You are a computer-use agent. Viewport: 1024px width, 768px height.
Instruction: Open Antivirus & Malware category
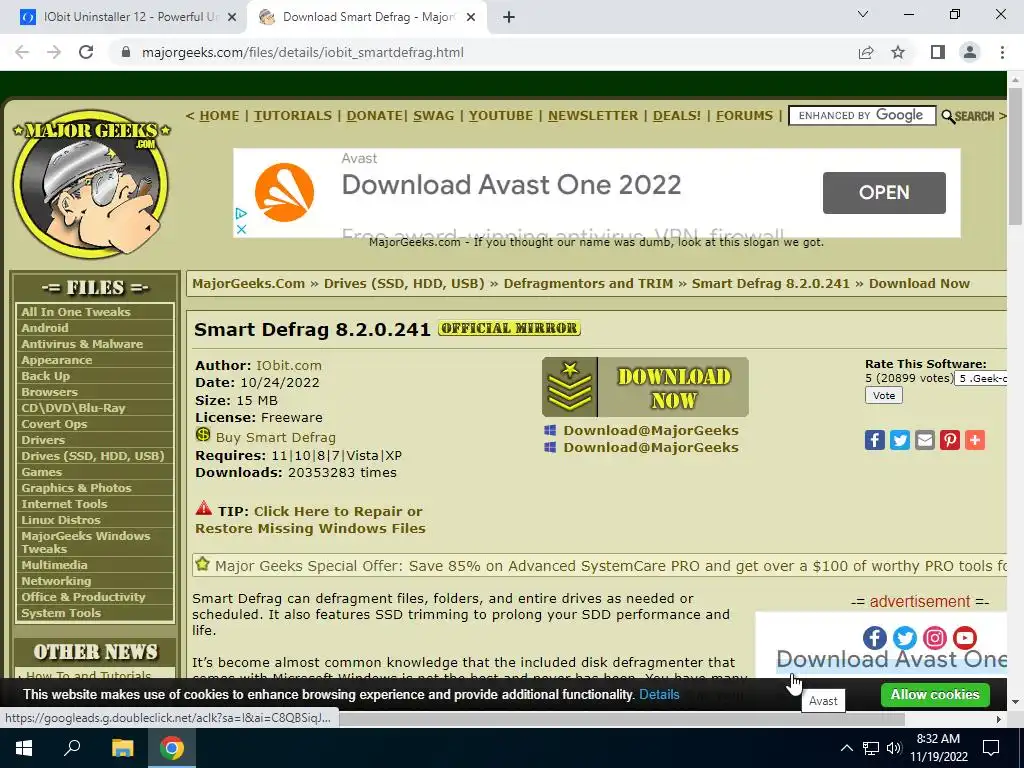point(82,344)
